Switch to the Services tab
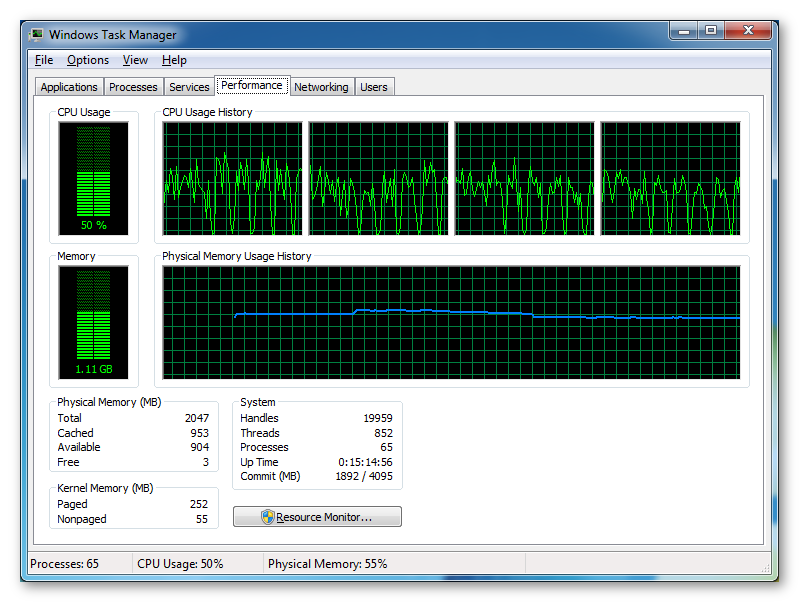The image size is (799, 602). [189, 87]
